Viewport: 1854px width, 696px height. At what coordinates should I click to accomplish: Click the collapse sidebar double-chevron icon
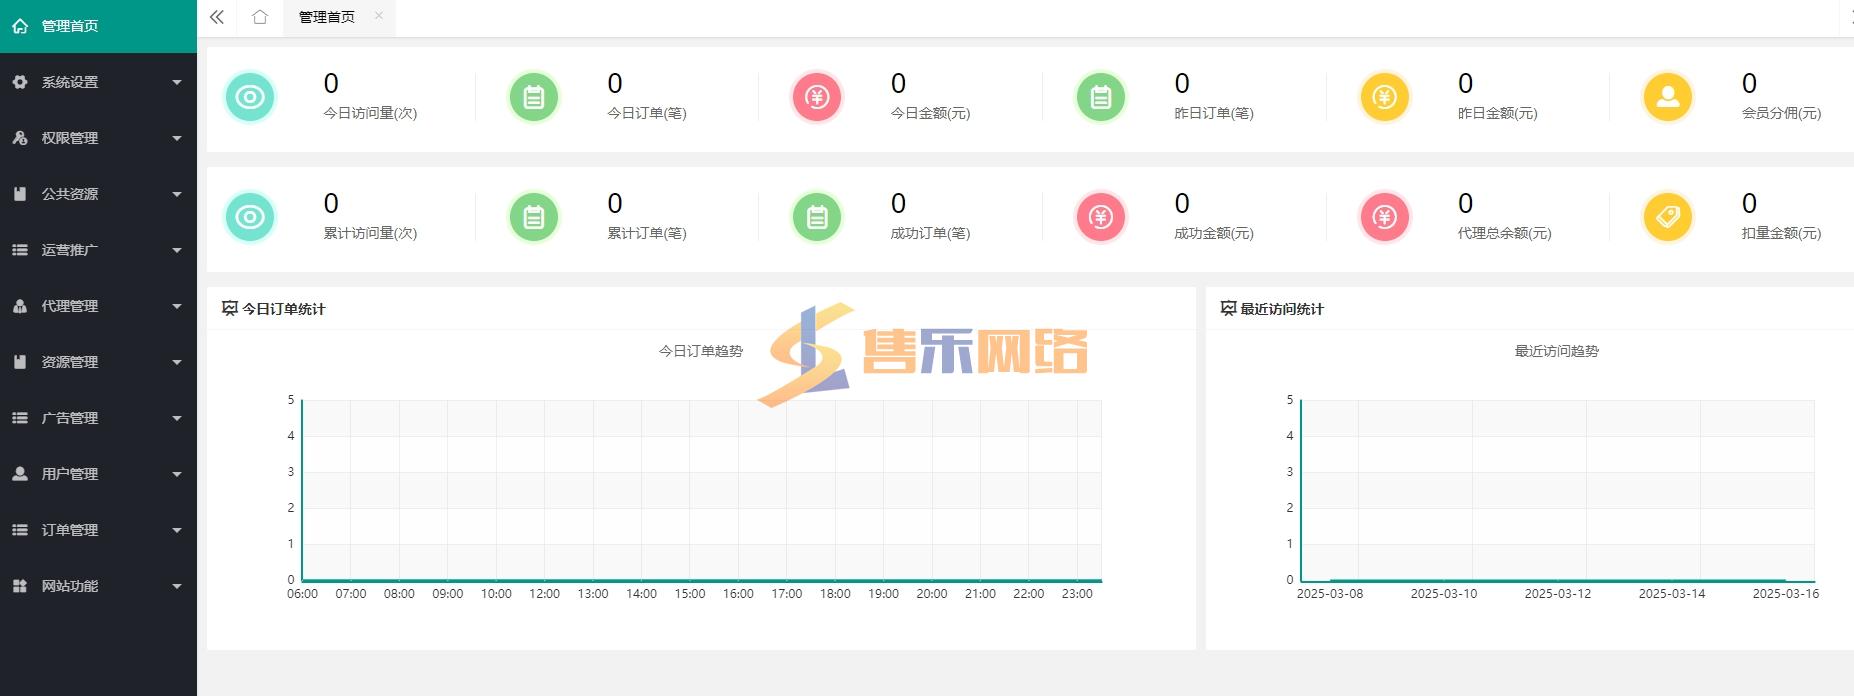(217, 17)
